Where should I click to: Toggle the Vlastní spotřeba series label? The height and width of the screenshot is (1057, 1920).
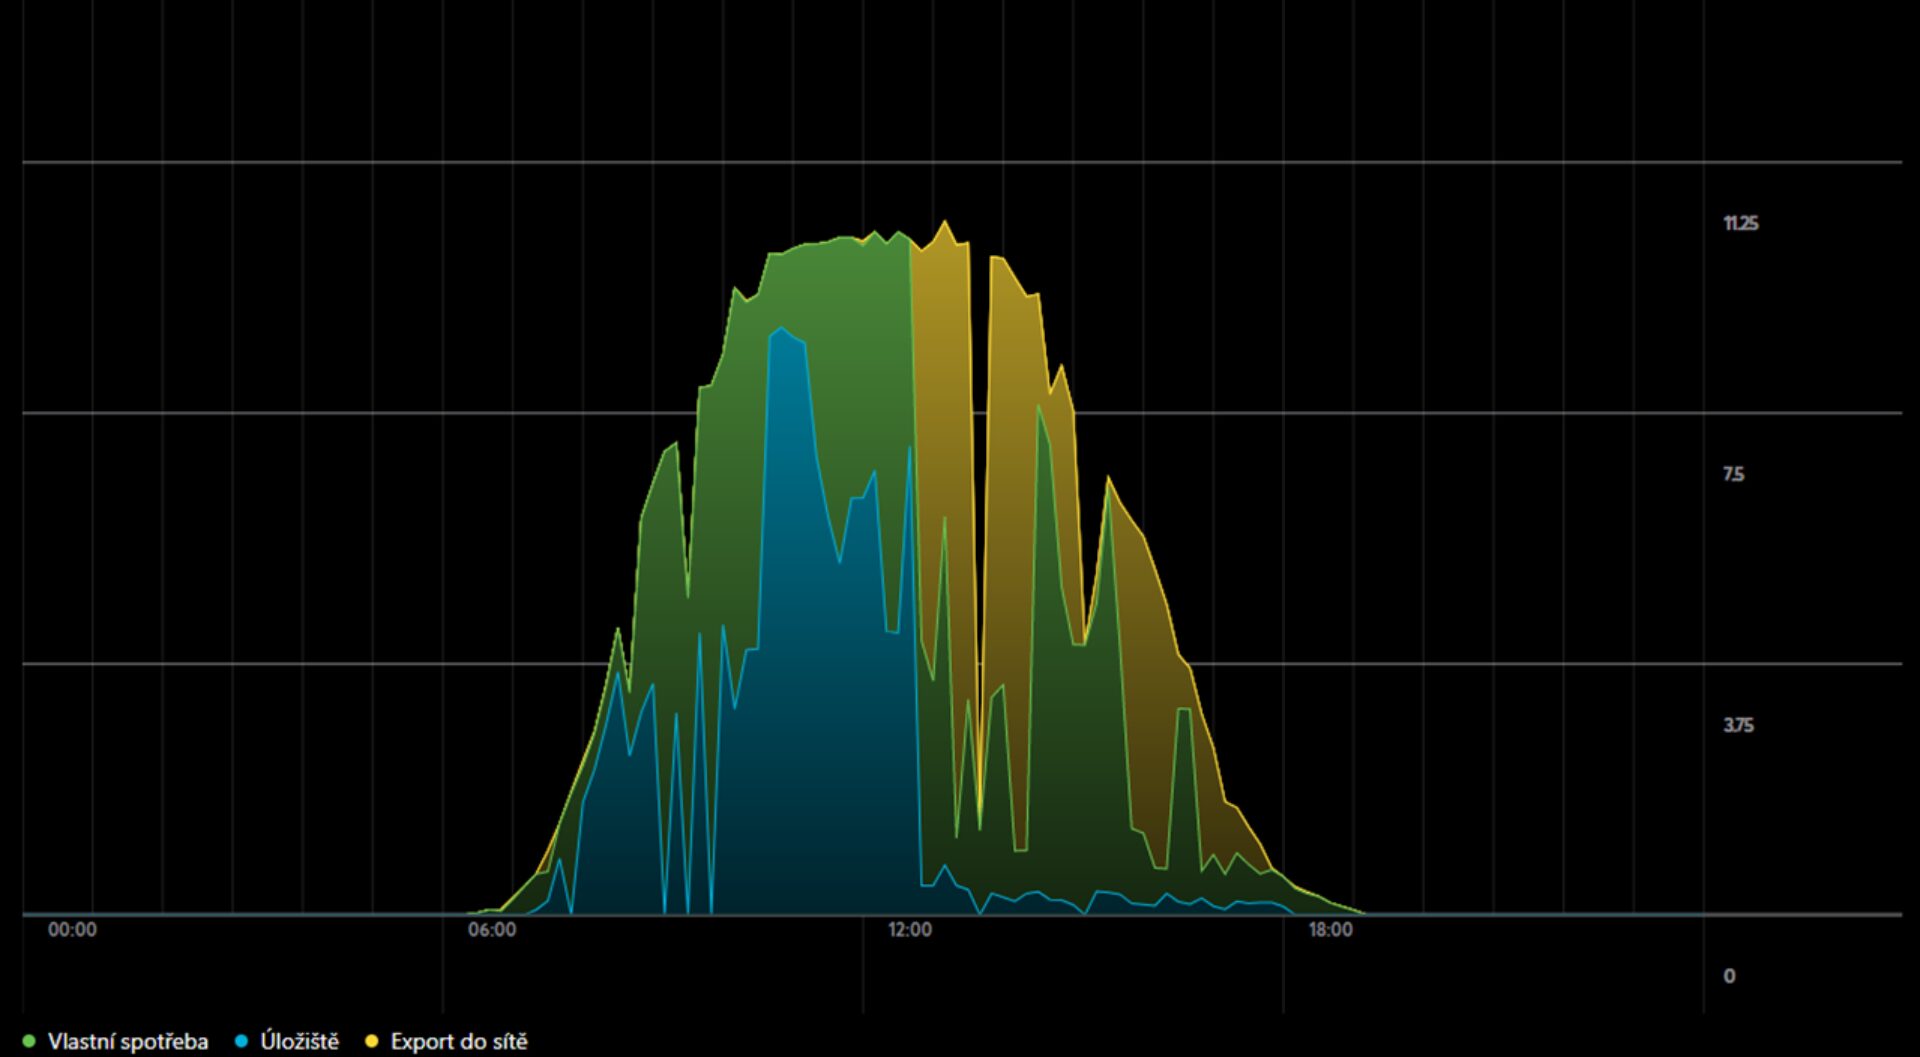128,1042
